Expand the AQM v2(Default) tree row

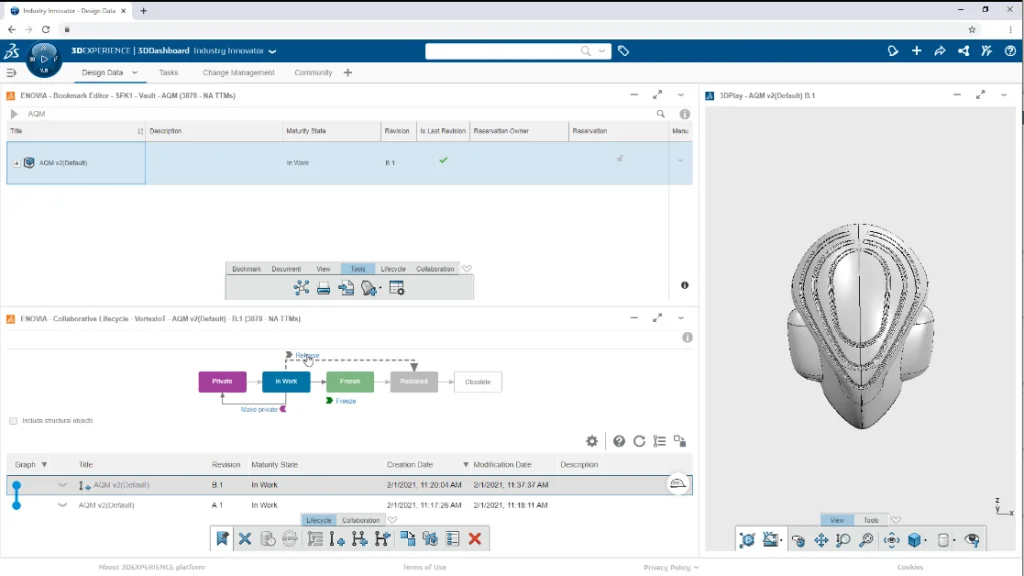click(x=17, y=163)
